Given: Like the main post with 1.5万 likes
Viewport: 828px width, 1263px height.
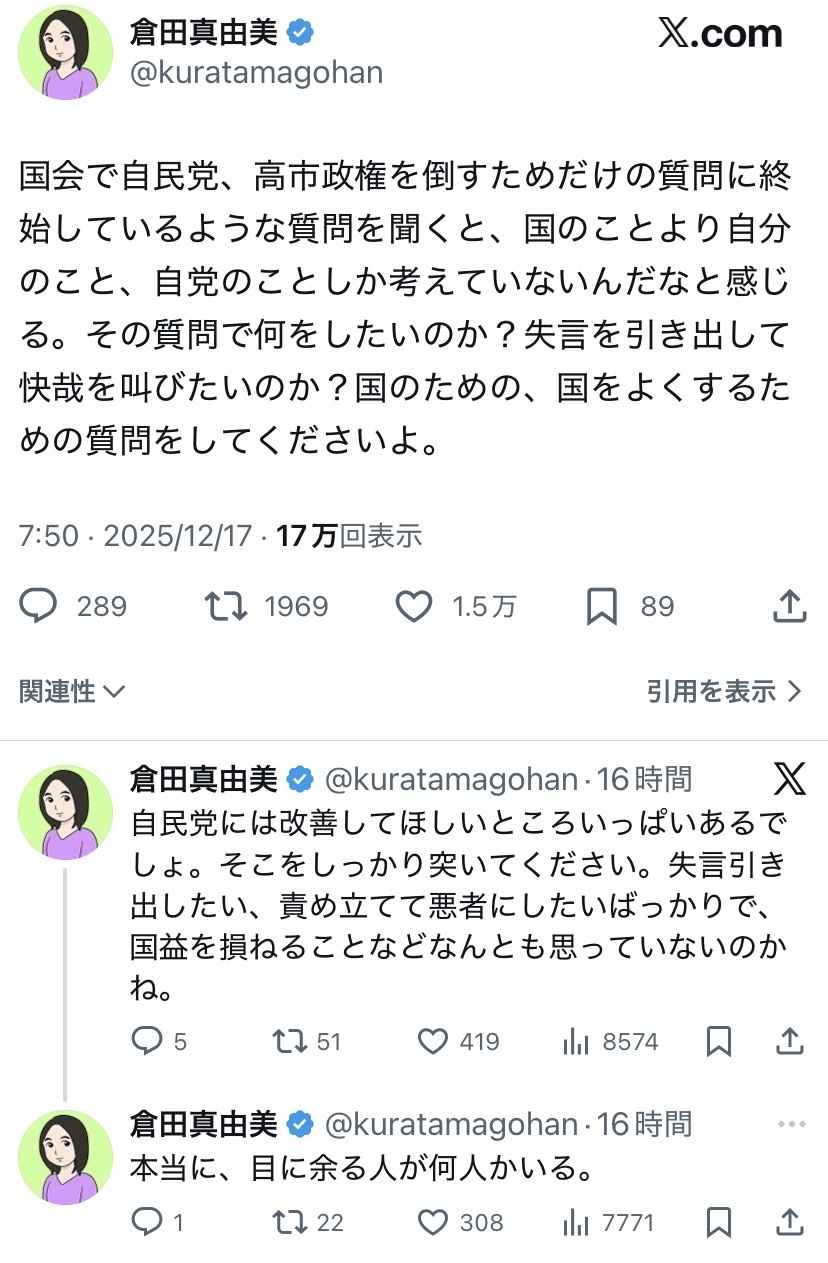Looking at the screenshot, I should [412, 606].
